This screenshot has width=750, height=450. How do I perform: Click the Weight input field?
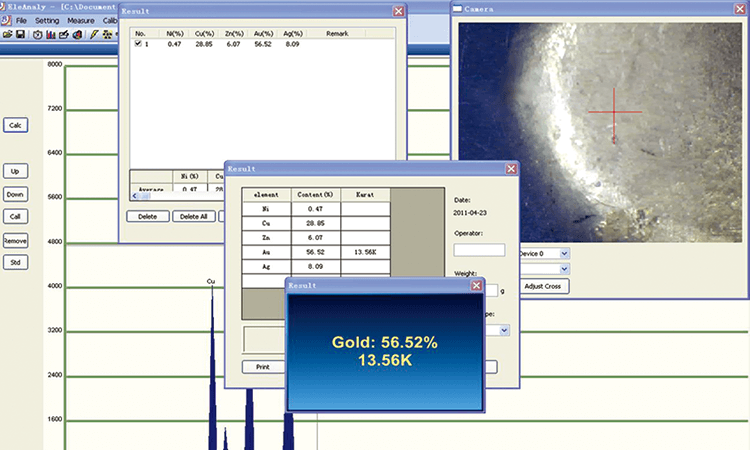[x=491, y=290]
